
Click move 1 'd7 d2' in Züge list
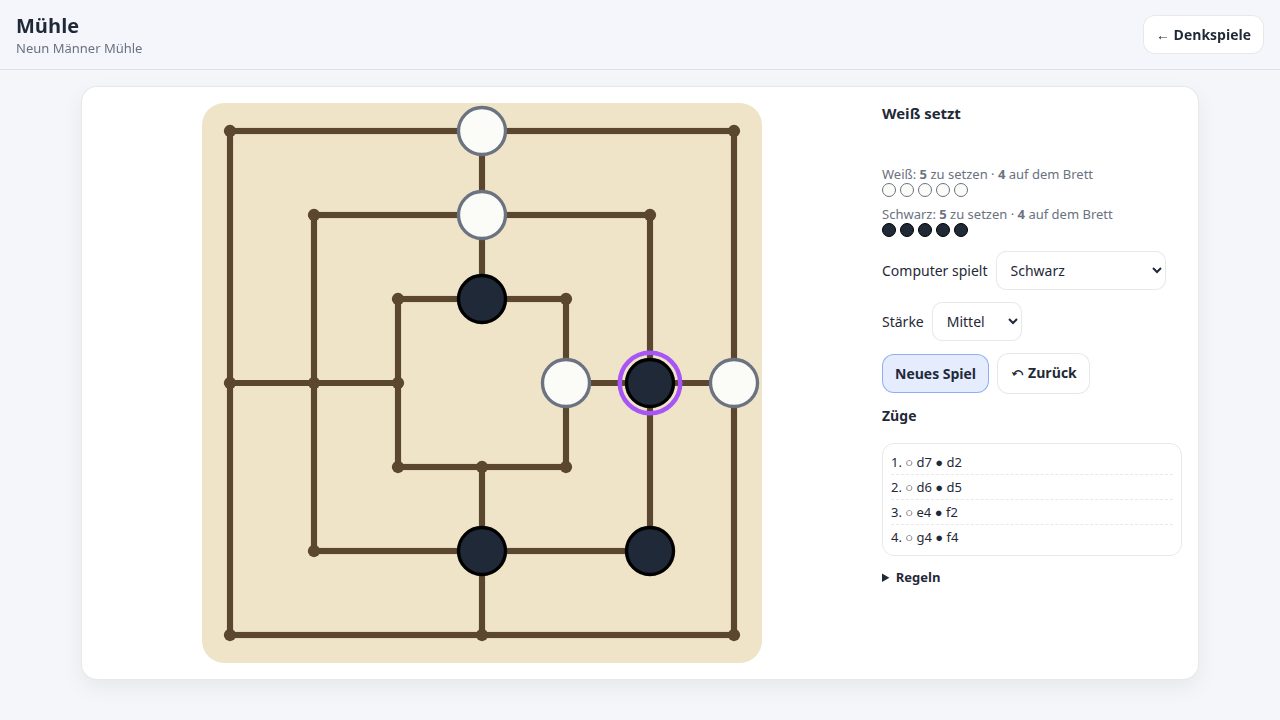[1032, 463]
